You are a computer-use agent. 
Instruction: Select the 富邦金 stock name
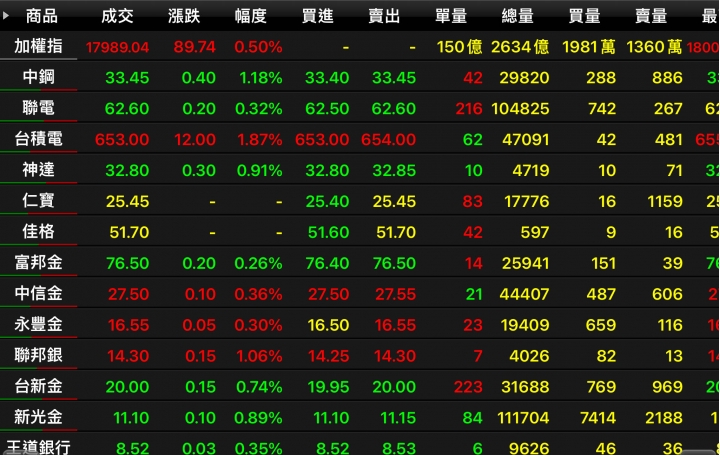[x=39, y=263]
